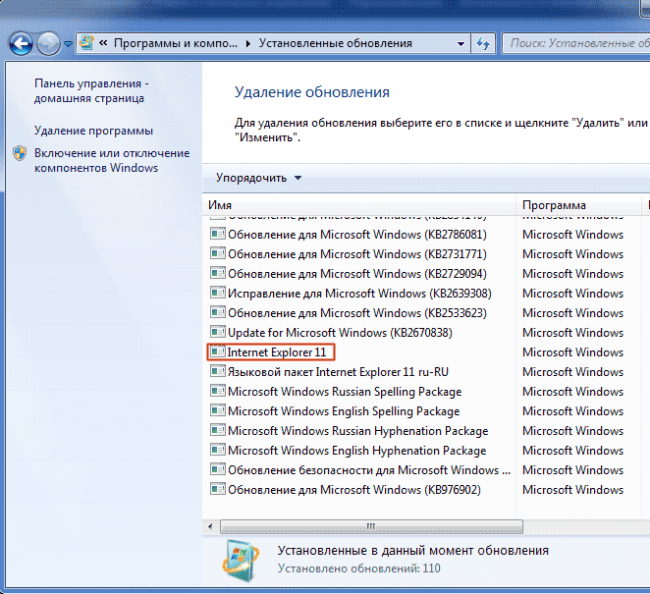The width and height of the screenshot is (650, 594).
Task: Select 'Update for Microsoft Windows (KB2670838)'
Action: pos(331,333)
